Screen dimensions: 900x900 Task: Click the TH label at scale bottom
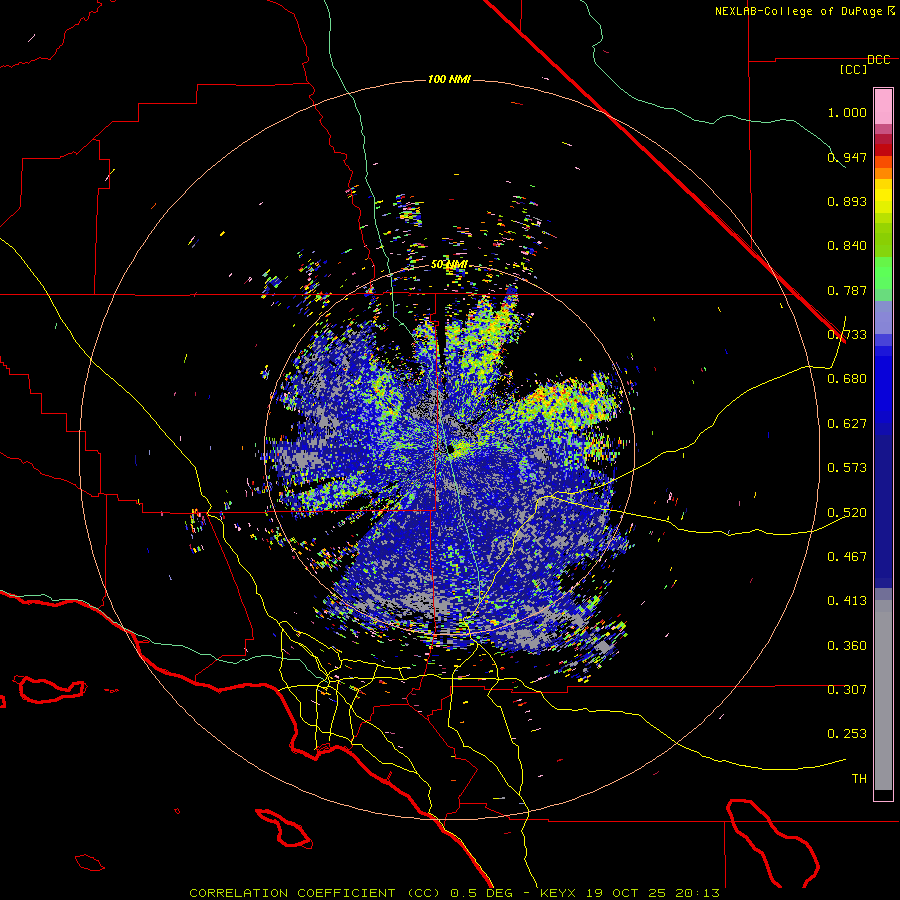pos(859,779)
